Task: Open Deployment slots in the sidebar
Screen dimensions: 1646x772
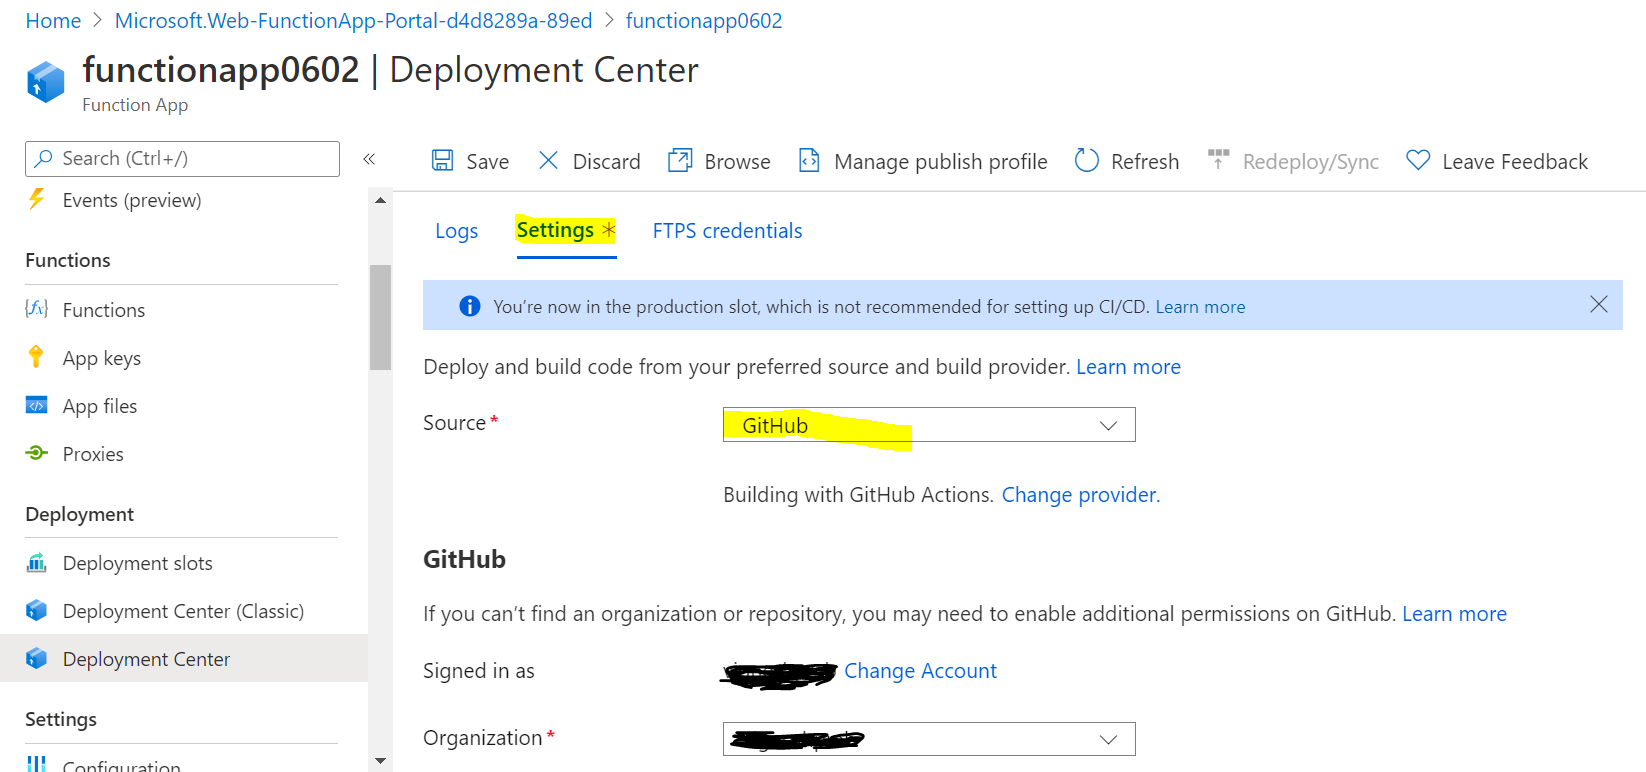Action: tap(137, 563)
